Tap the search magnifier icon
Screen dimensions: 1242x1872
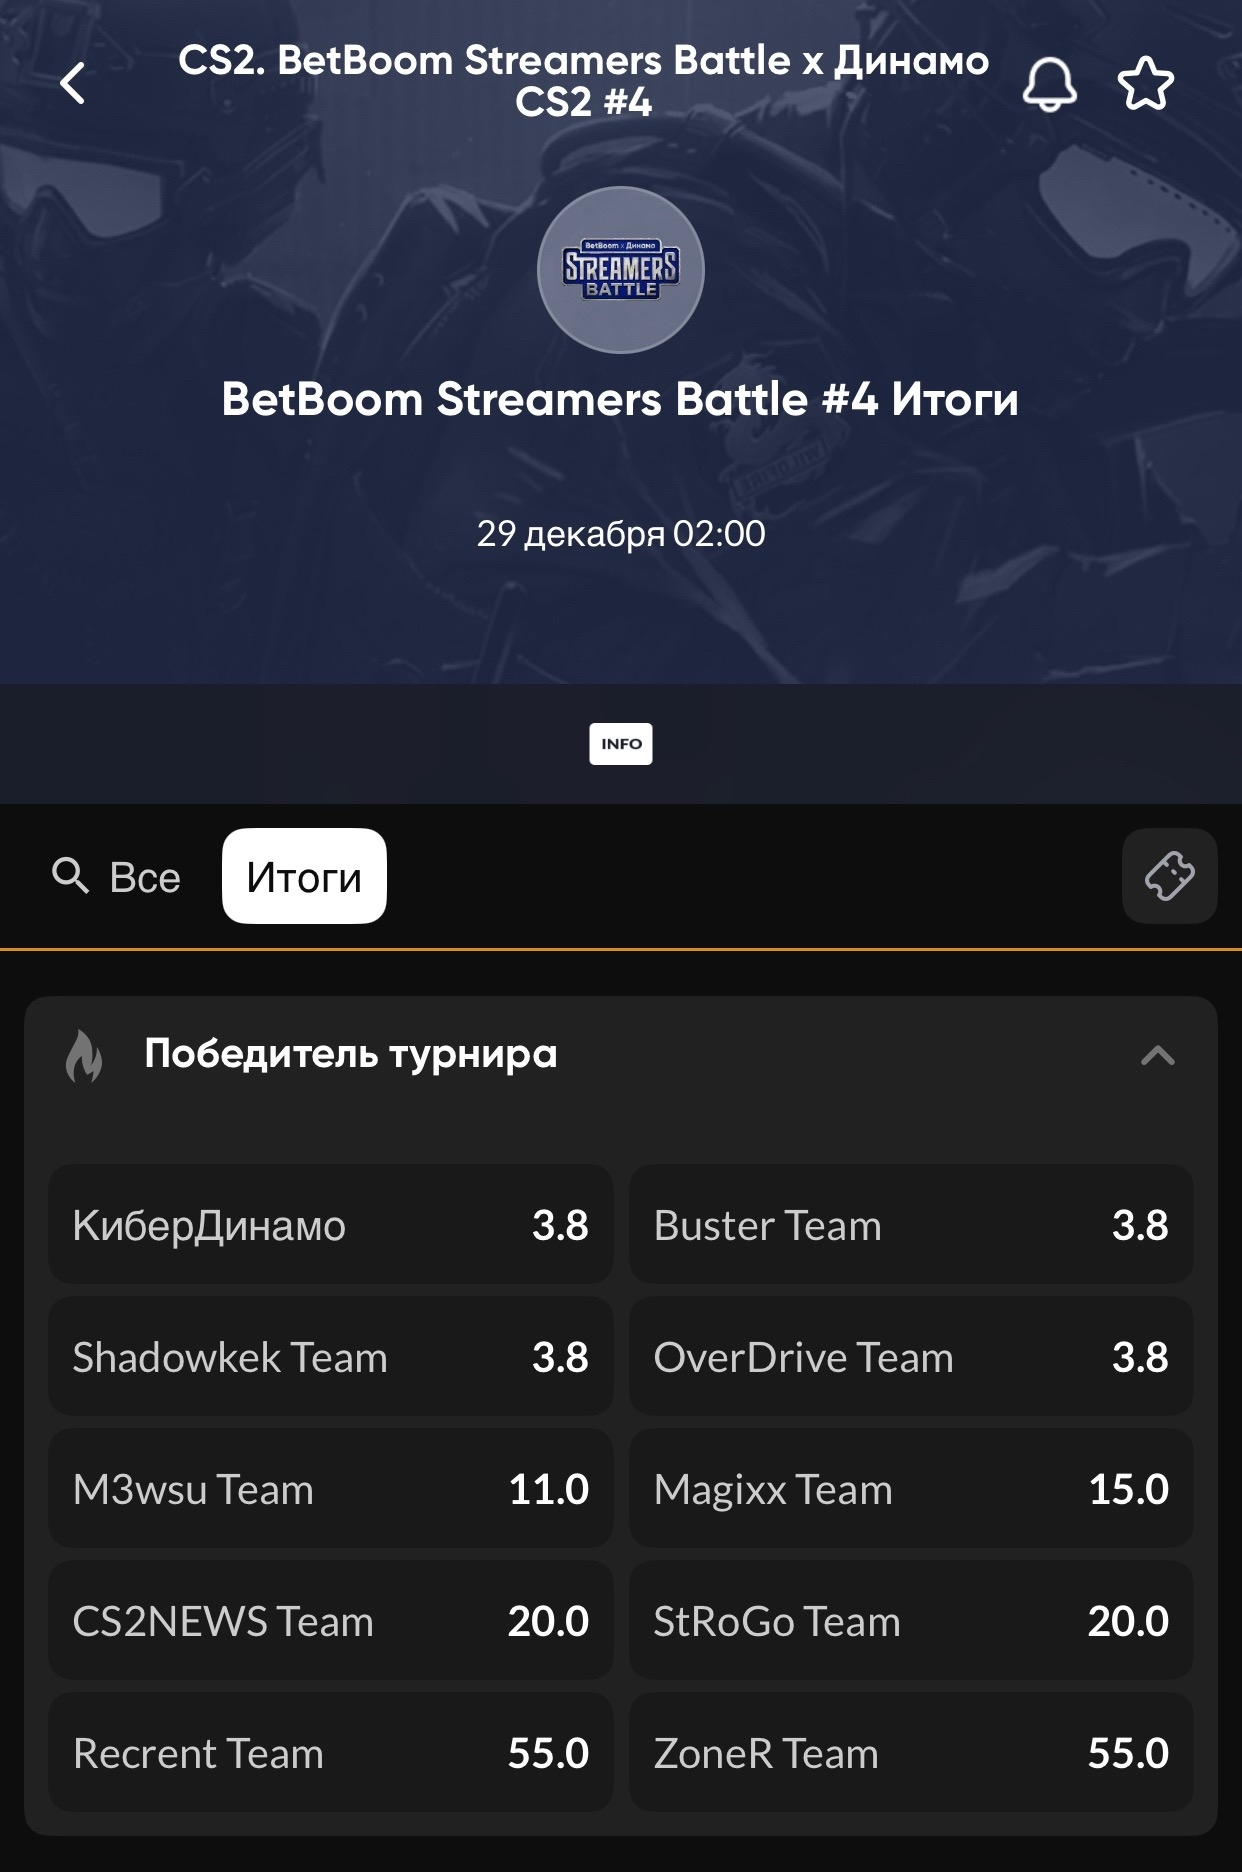(x=70, y=876)
